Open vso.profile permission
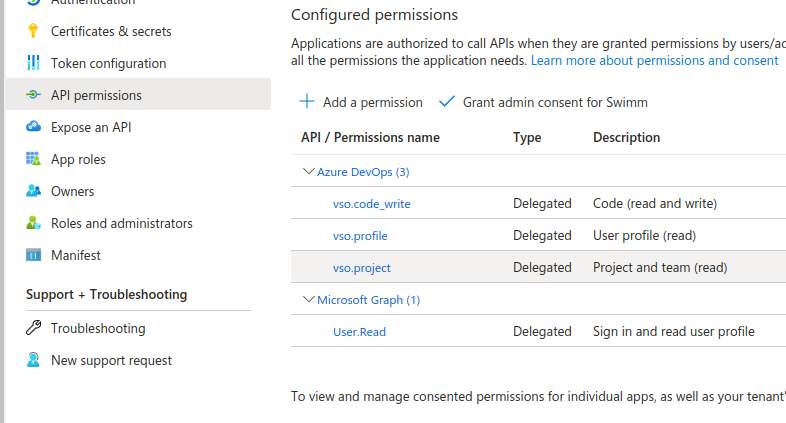This screenshot has width=786, height=423. (x=360, y=236)
